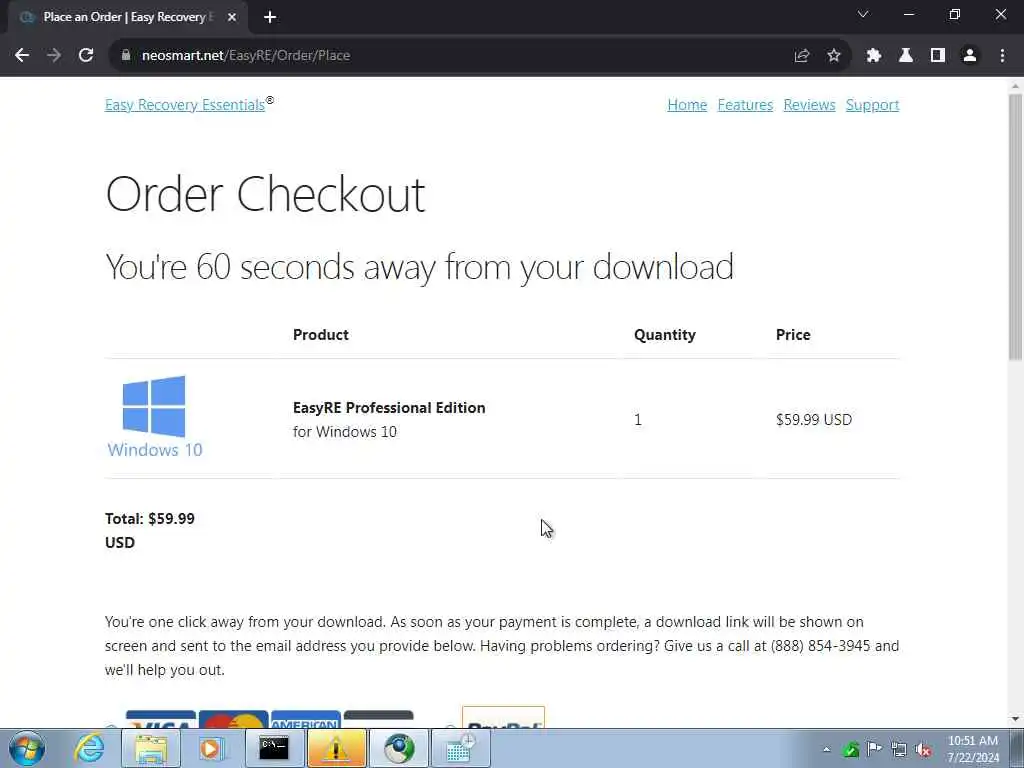
Task: Switch to the Chrome taskbar button
Action: click(398, 748)
